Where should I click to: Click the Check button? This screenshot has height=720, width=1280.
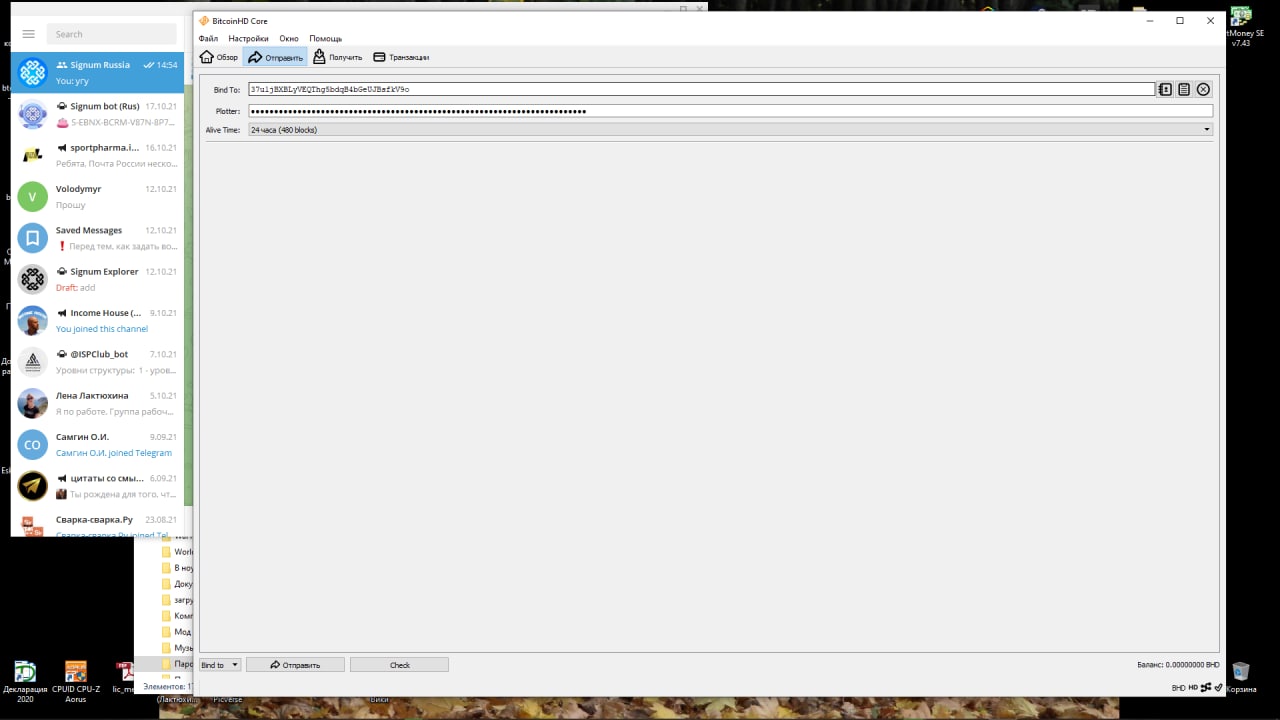point(399,665)
